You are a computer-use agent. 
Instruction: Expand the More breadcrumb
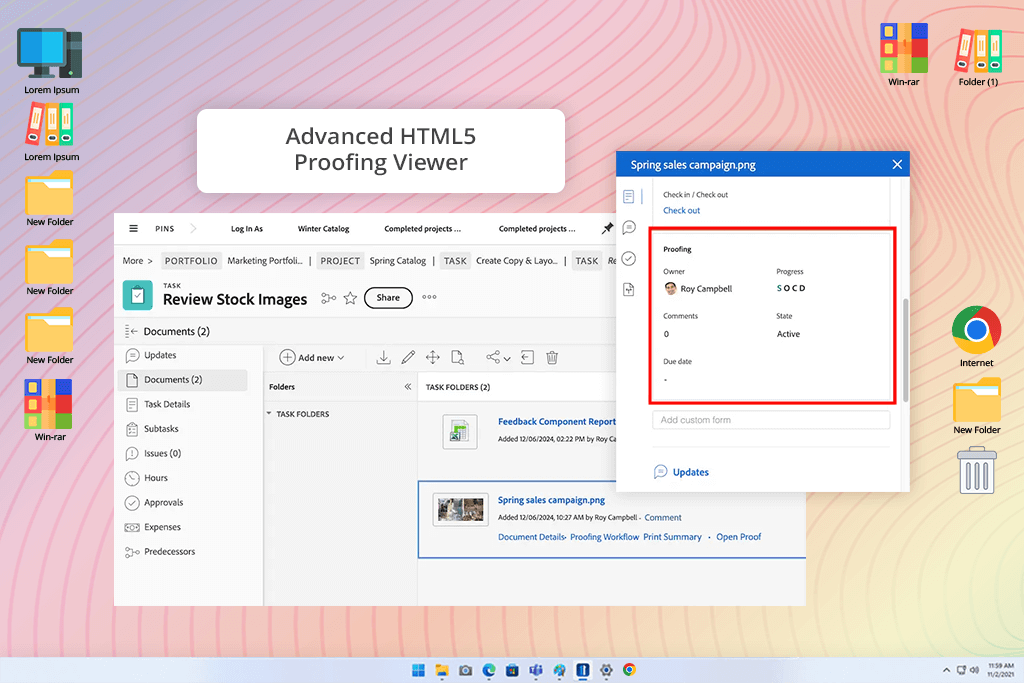click(x=137, y=261)
